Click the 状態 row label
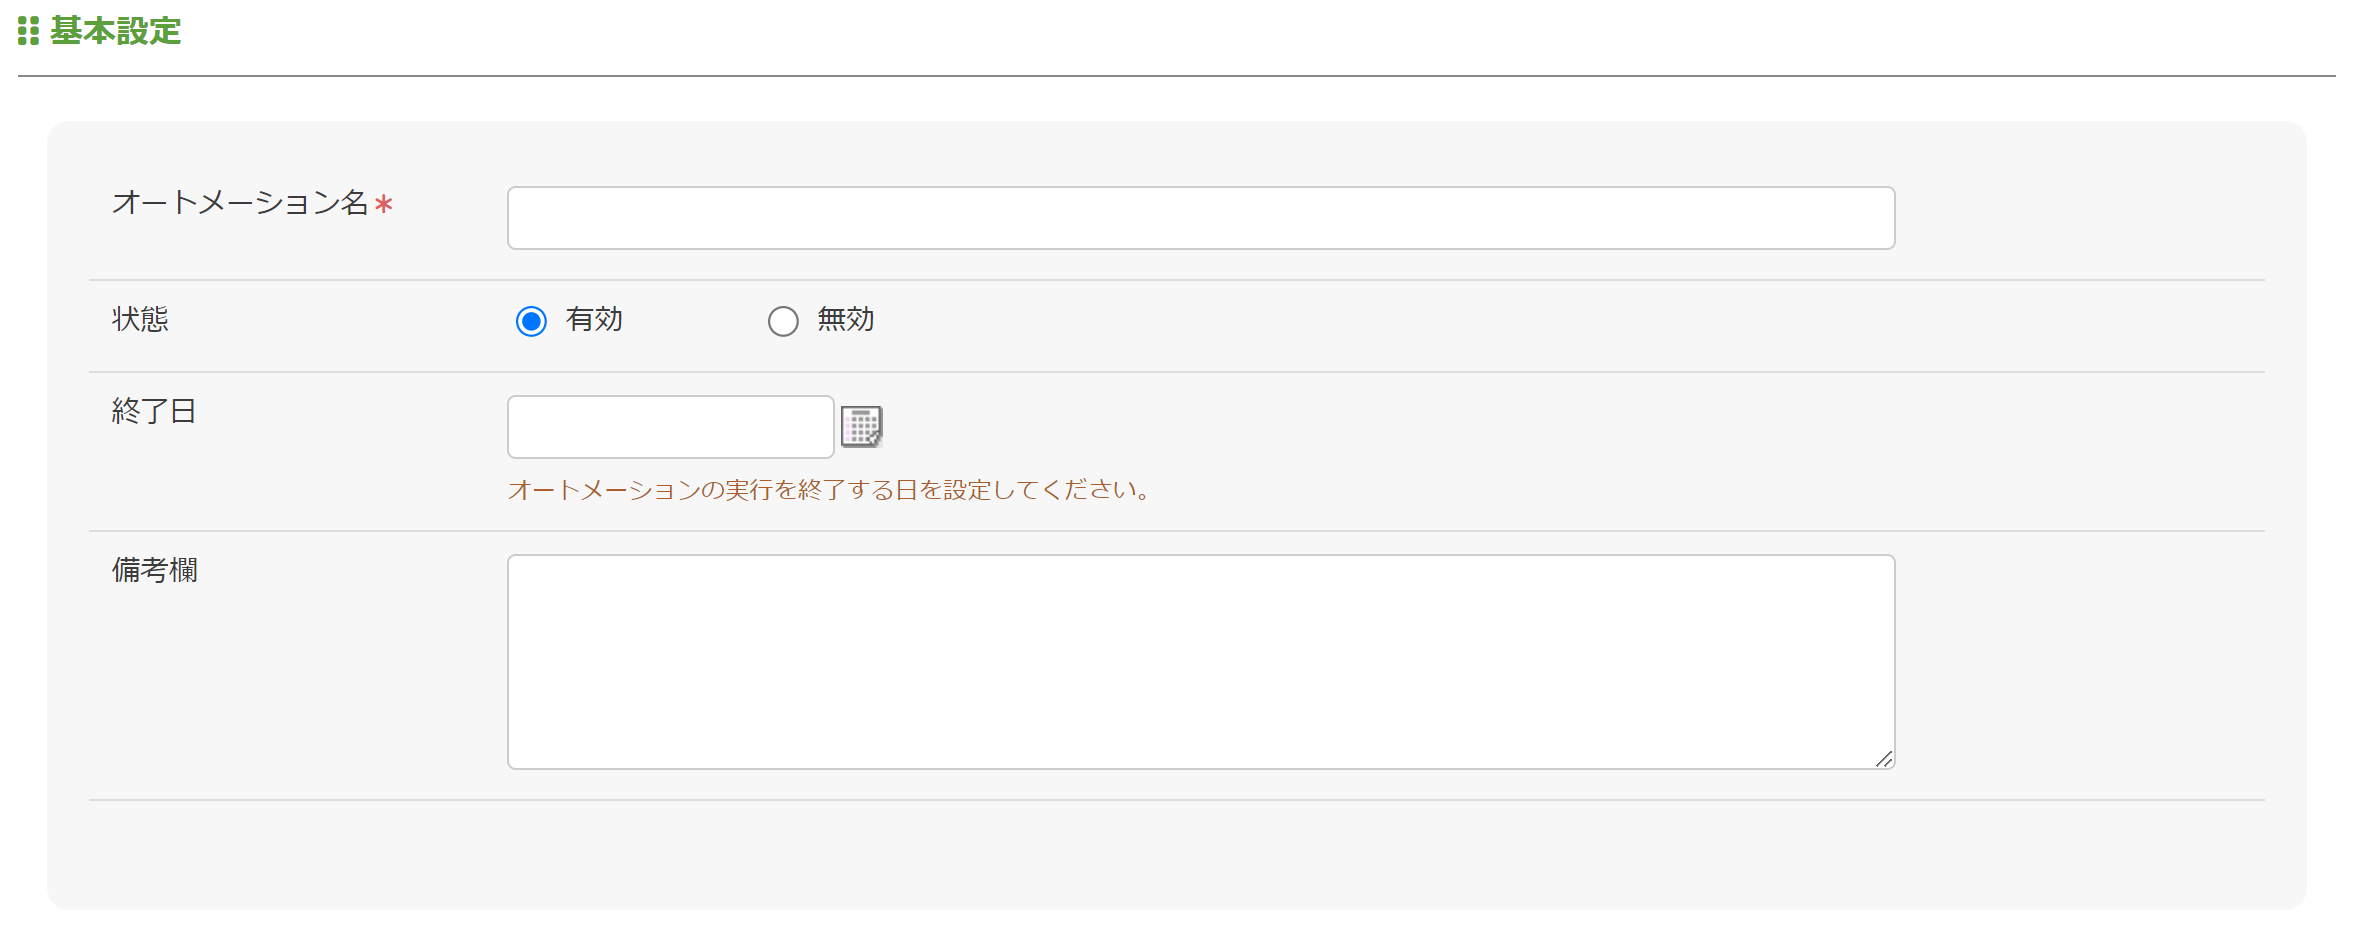This screenshot has width=2359, height=949. tap(139, 318)
